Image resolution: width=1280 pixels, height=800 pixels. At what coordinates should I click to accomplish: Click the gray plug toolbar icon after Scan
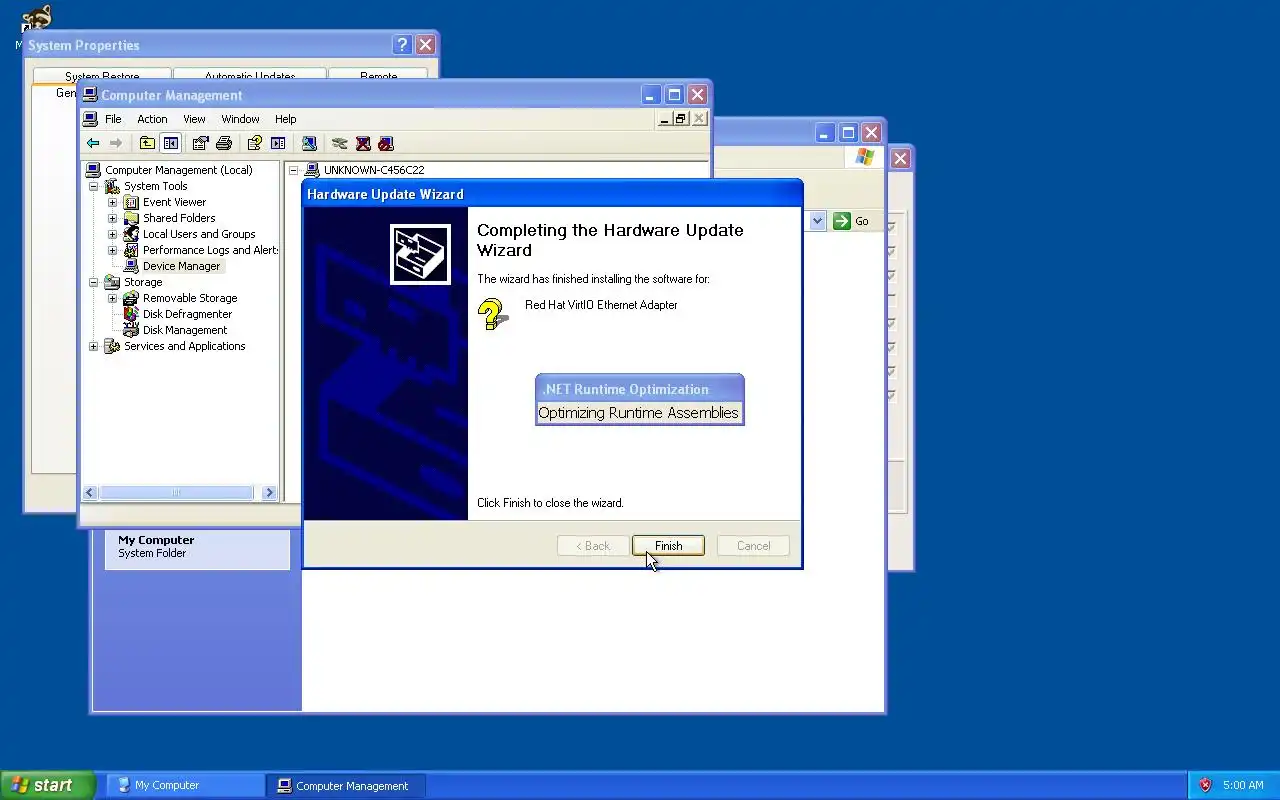pyautogui.click(x=340, y=143)
